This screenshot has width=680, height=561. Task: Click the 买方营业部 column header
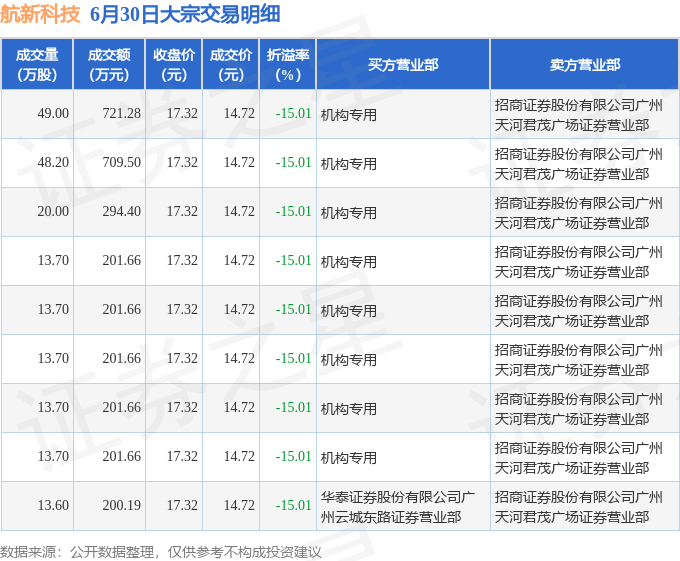(403, 64)
